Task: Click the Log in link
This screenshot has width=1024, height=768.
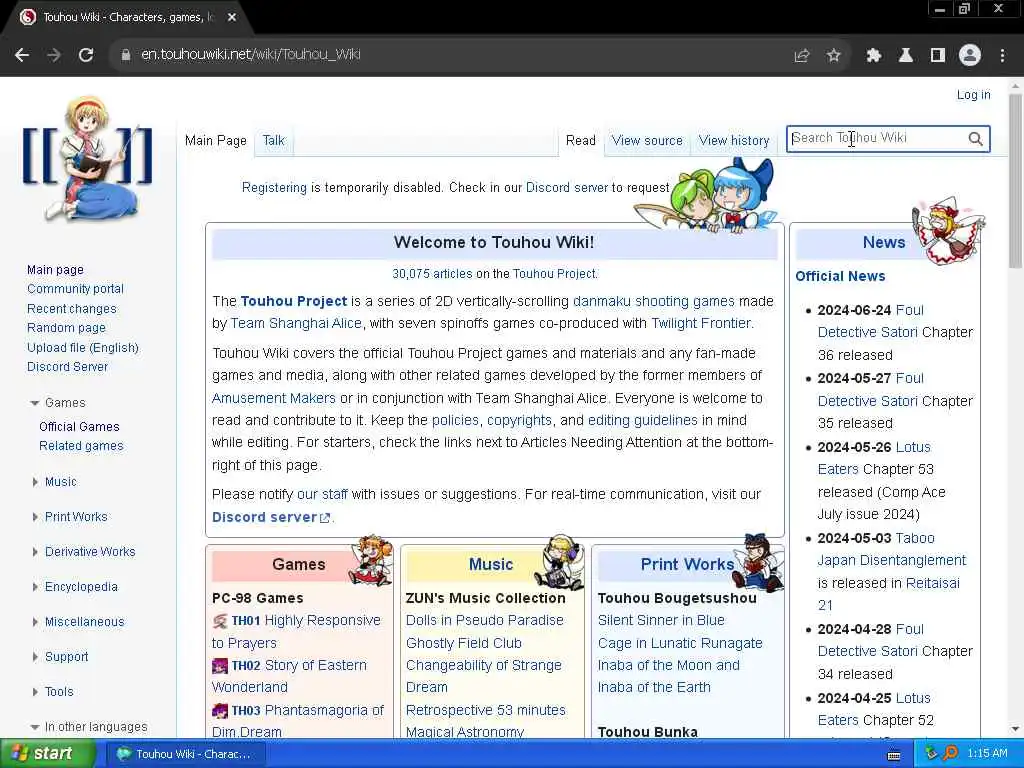Action: [x=973, y=95]
